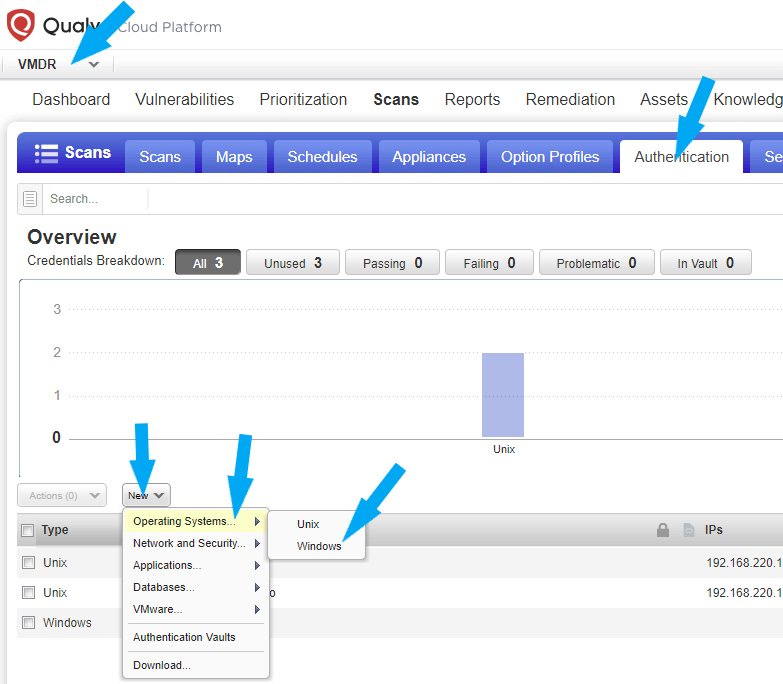Click the Unix bar in chart
The image size is (783, 684).
503,395
